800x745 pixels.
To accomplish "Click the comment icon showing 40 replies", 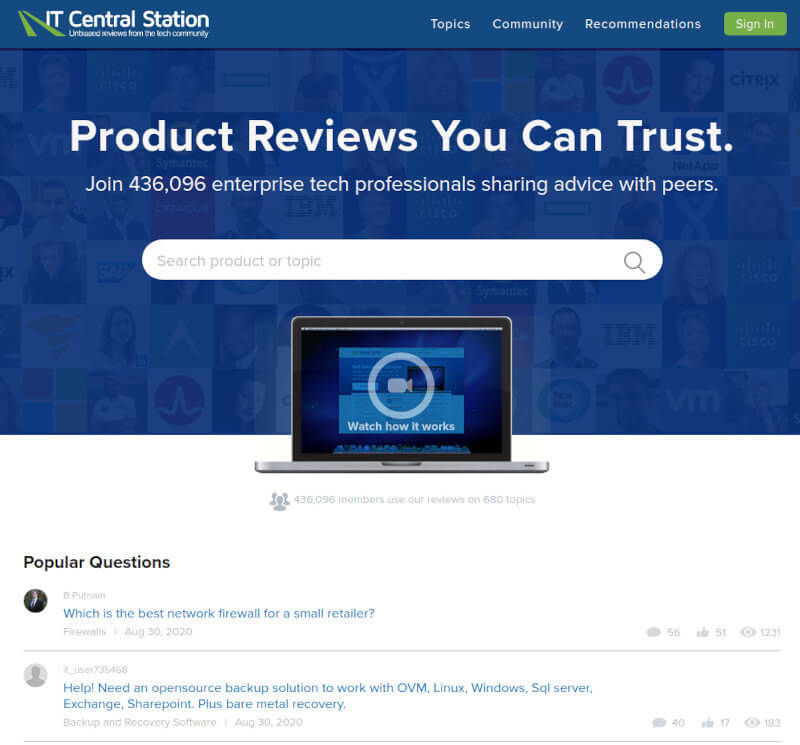I will [x=659, y=722].
